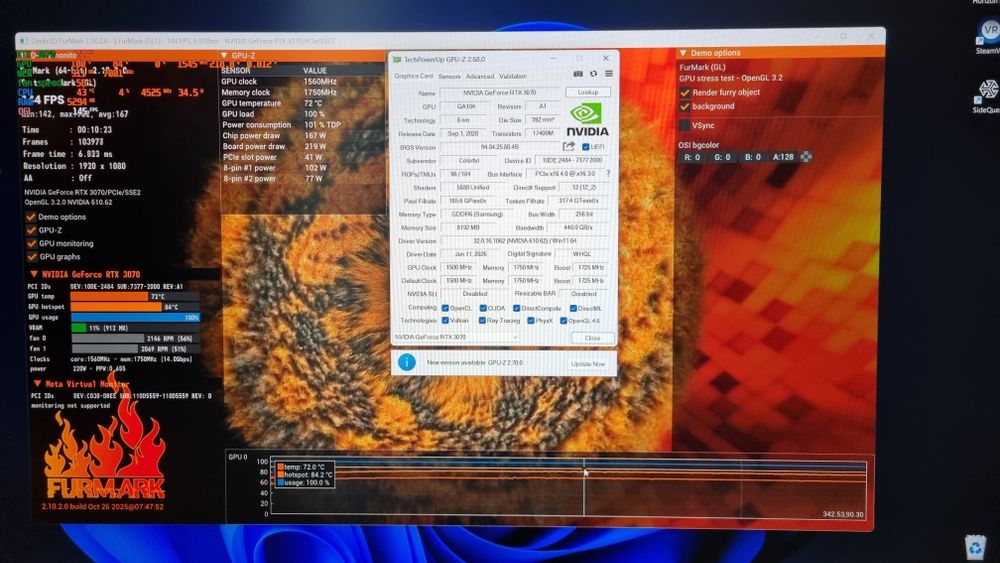Toggle the DirectML checkbox
The width and height of the screenshot is (1000, 563).
point(573,309)
